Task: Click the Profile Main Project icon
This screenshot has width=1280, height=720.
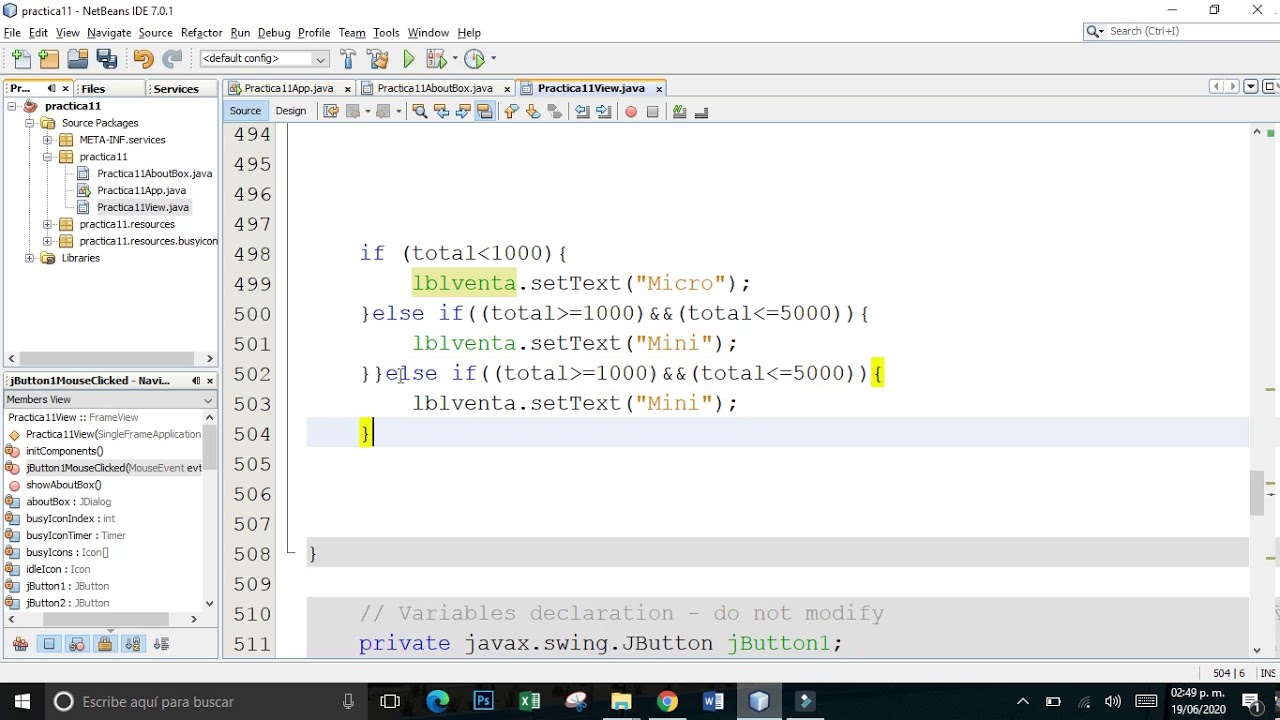Action: click(475, 59)
